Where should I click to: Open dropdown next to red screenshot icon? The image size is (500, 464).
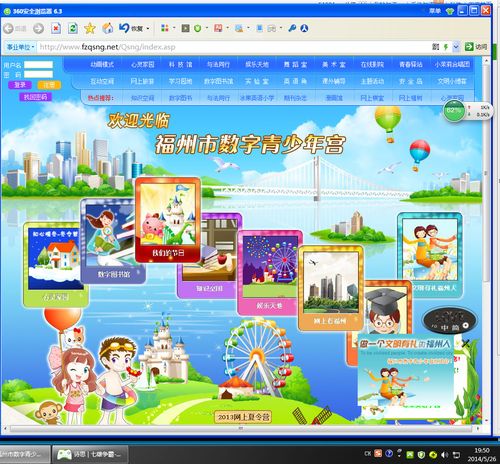pos(228,29)
